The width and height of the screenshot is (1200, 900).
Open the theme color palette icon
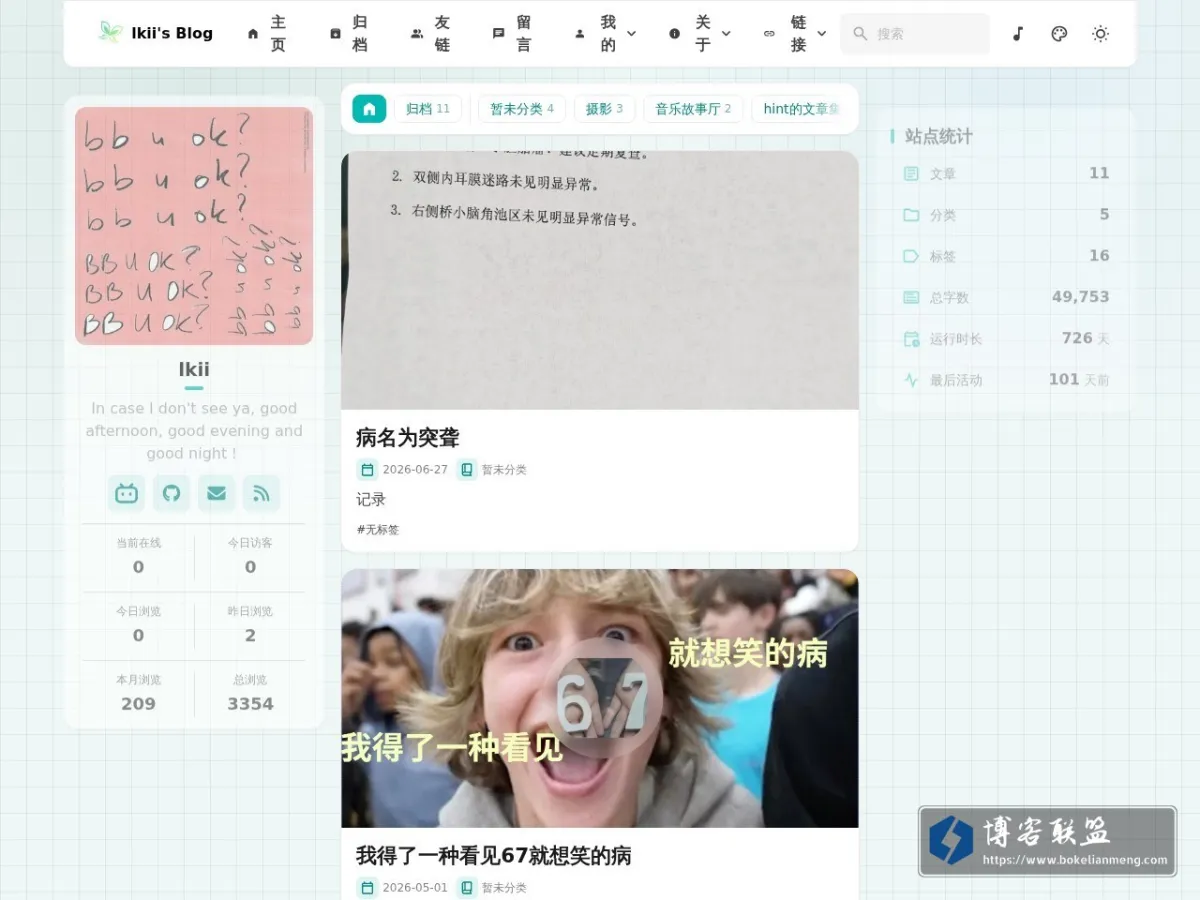(1059, 33)
